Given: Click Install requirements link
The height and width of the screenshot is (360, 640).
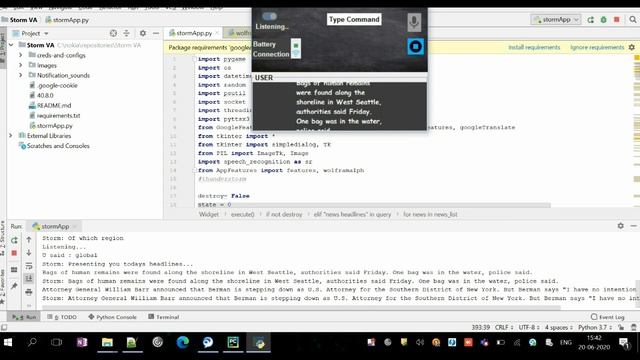Looking at the screenshot, I should click(534, 47).
